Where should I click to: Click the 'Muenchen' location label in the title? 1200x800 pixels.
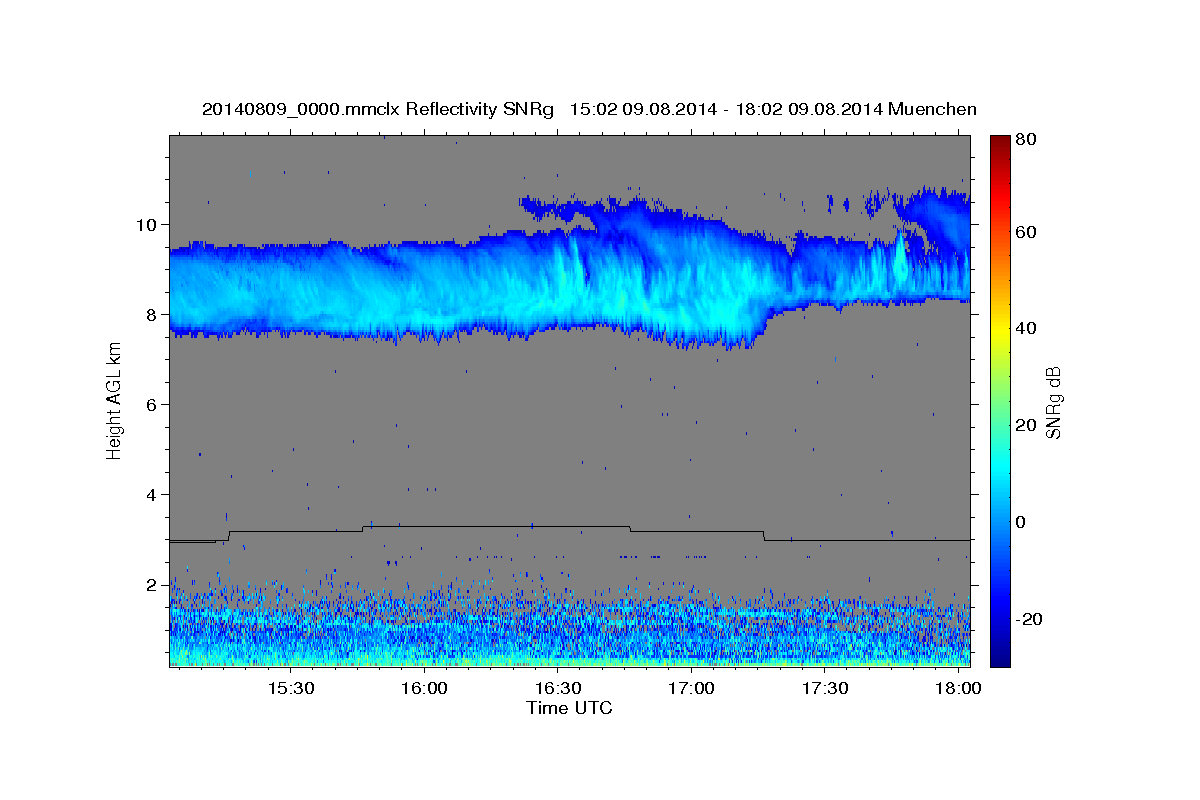(932, 109)
